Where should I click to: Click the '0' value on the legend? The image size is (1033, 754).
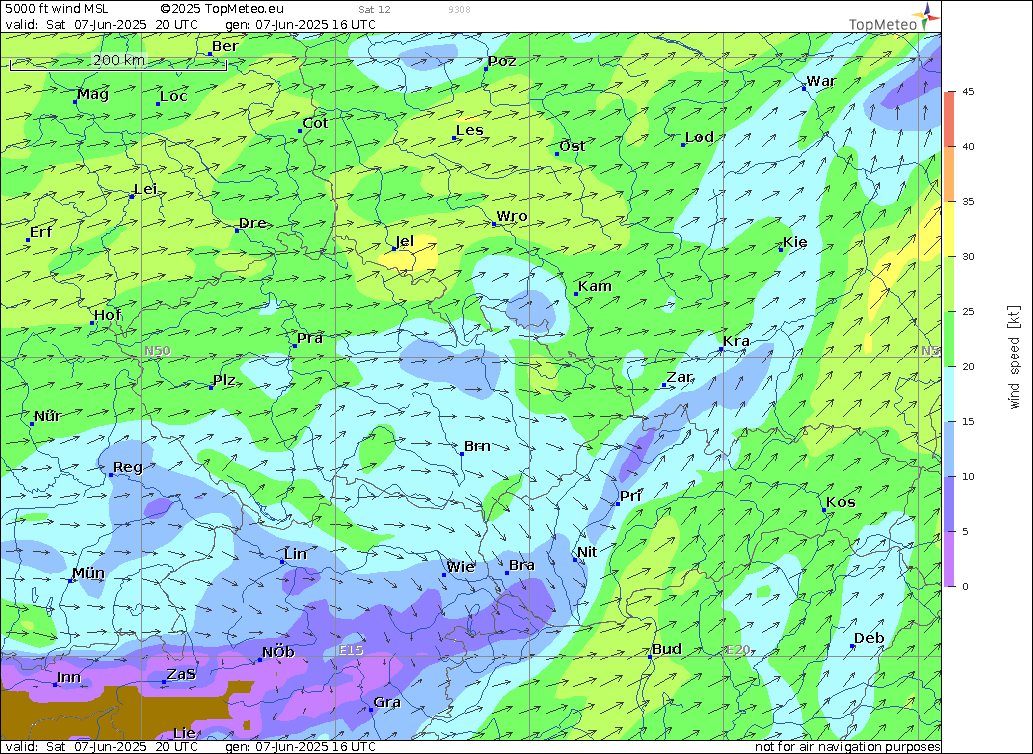(x=965, y=587)
